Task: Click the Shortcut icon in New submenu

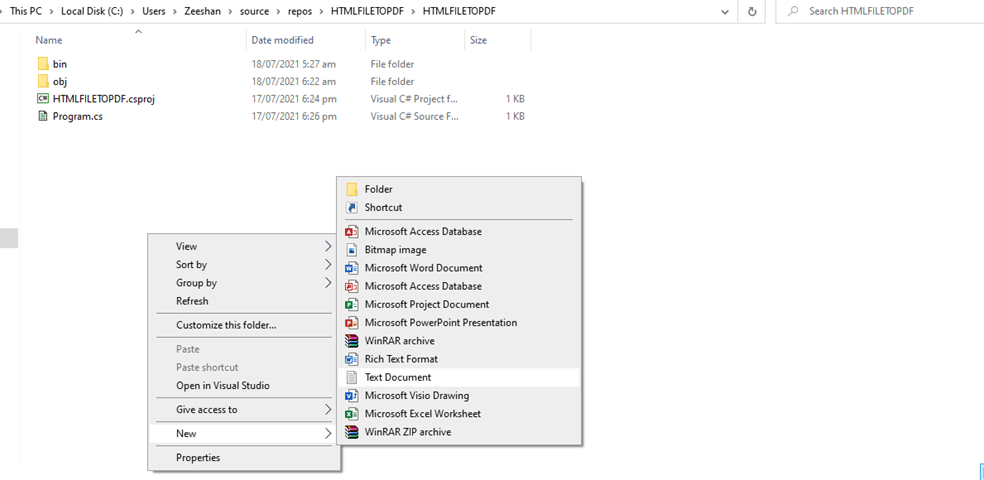Action: pos(352,207)
